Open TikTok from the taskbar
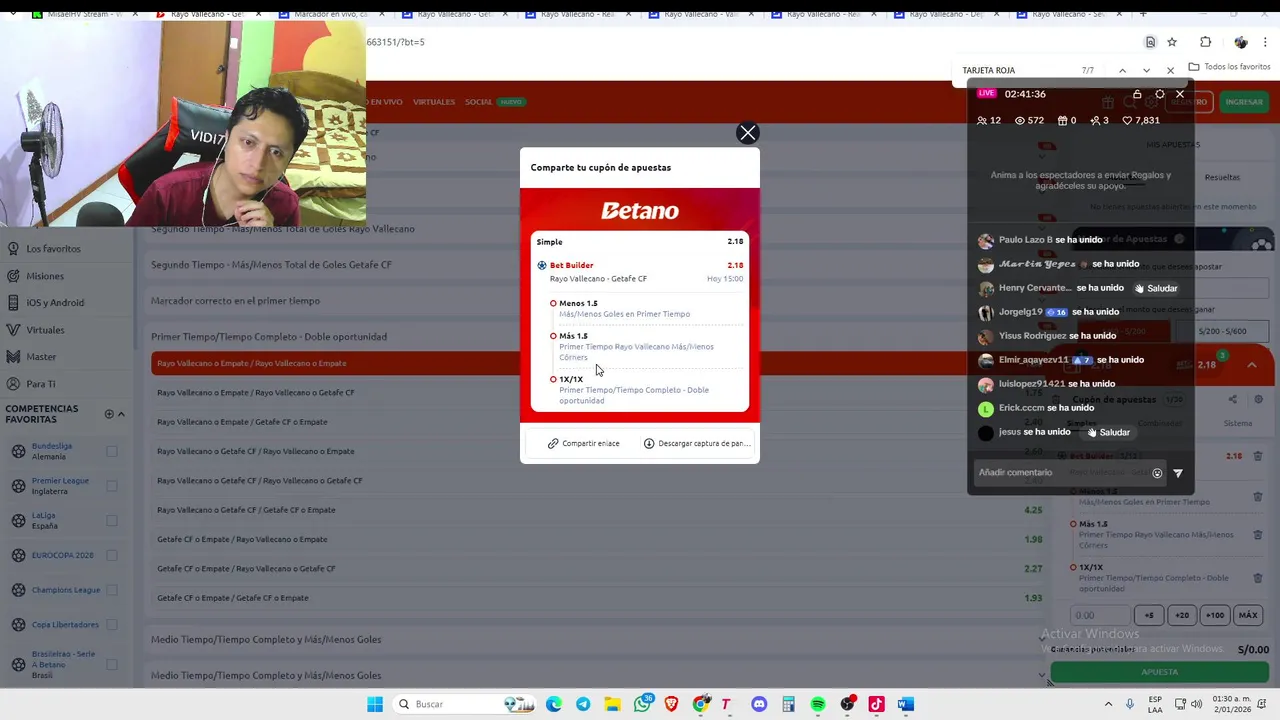Viewport: 1280px width, 720px height. tap(876, 704)
